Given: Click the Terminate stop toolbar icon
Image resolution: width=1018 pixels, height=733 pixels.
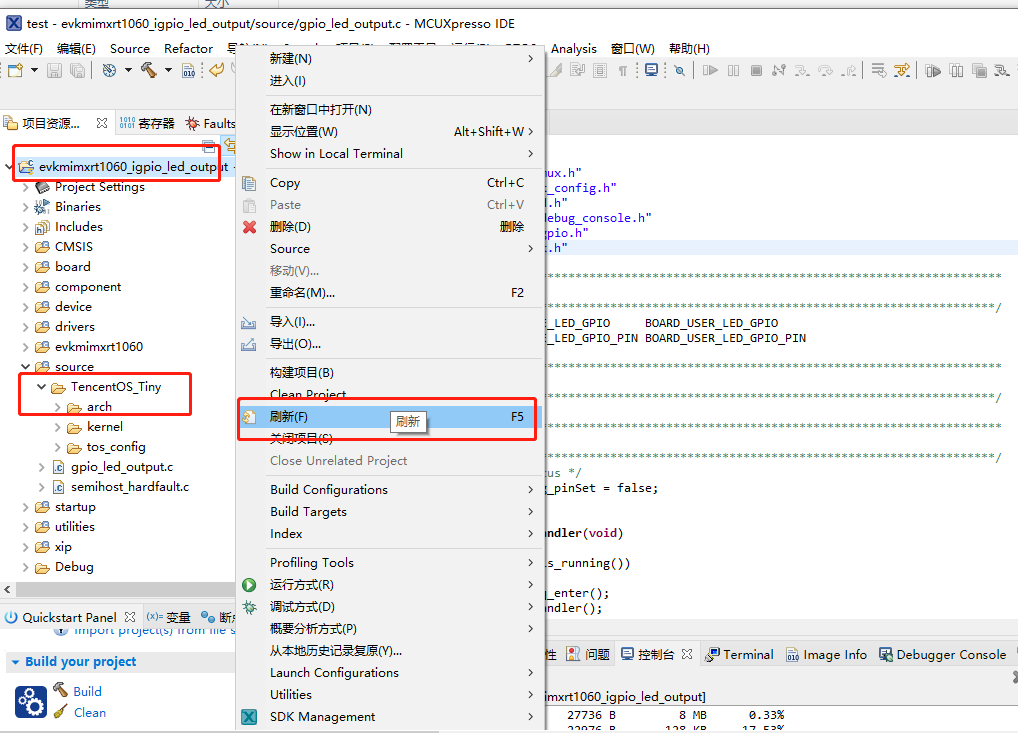Looking at the screenshot, I should click(x=756, y=70).
